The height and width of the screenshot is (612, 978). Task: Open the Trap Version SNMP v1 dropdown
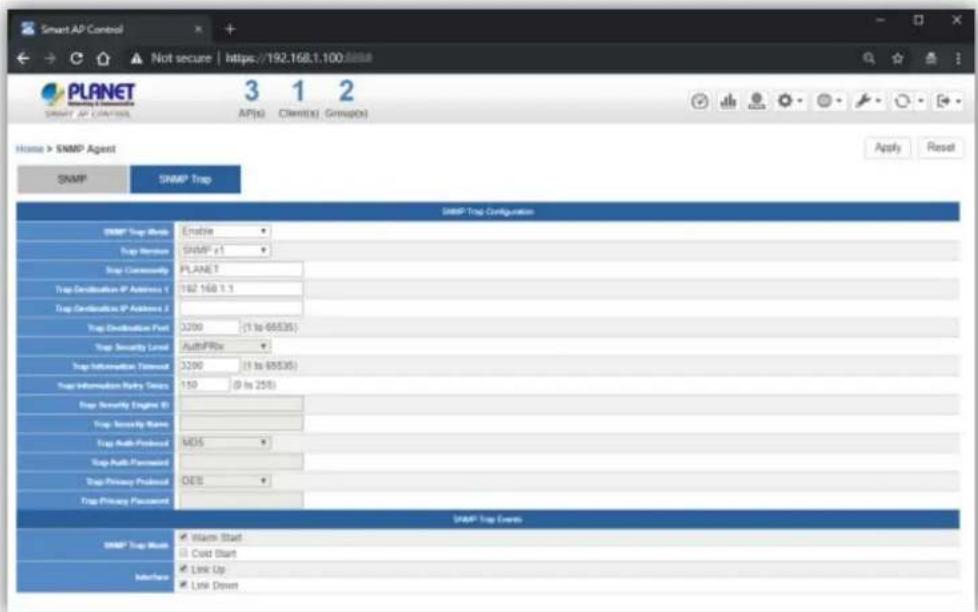(225, 250)
